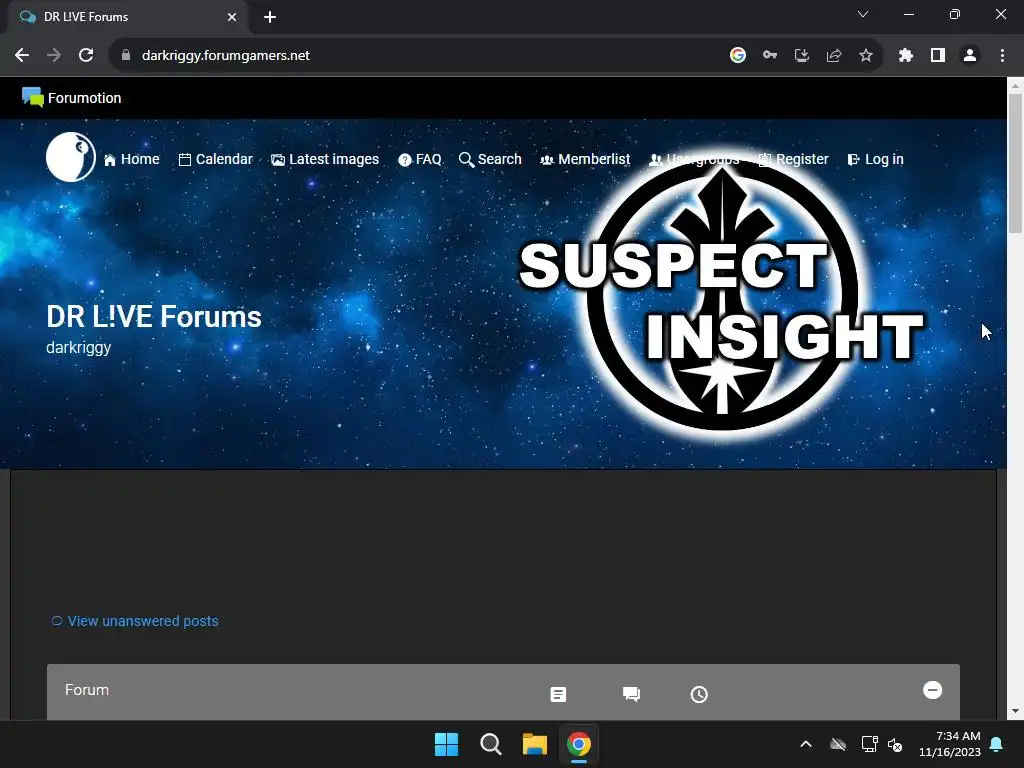Open the Chrome profile avatar
Image resolution: width=1024 pixels, height=768 pixels.
tap(970, 56)
